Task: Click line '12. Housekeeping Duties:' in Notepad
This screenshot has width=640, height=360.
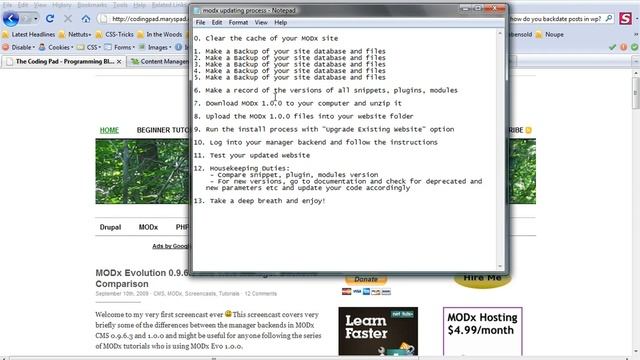Action: (x=242, y=168)
